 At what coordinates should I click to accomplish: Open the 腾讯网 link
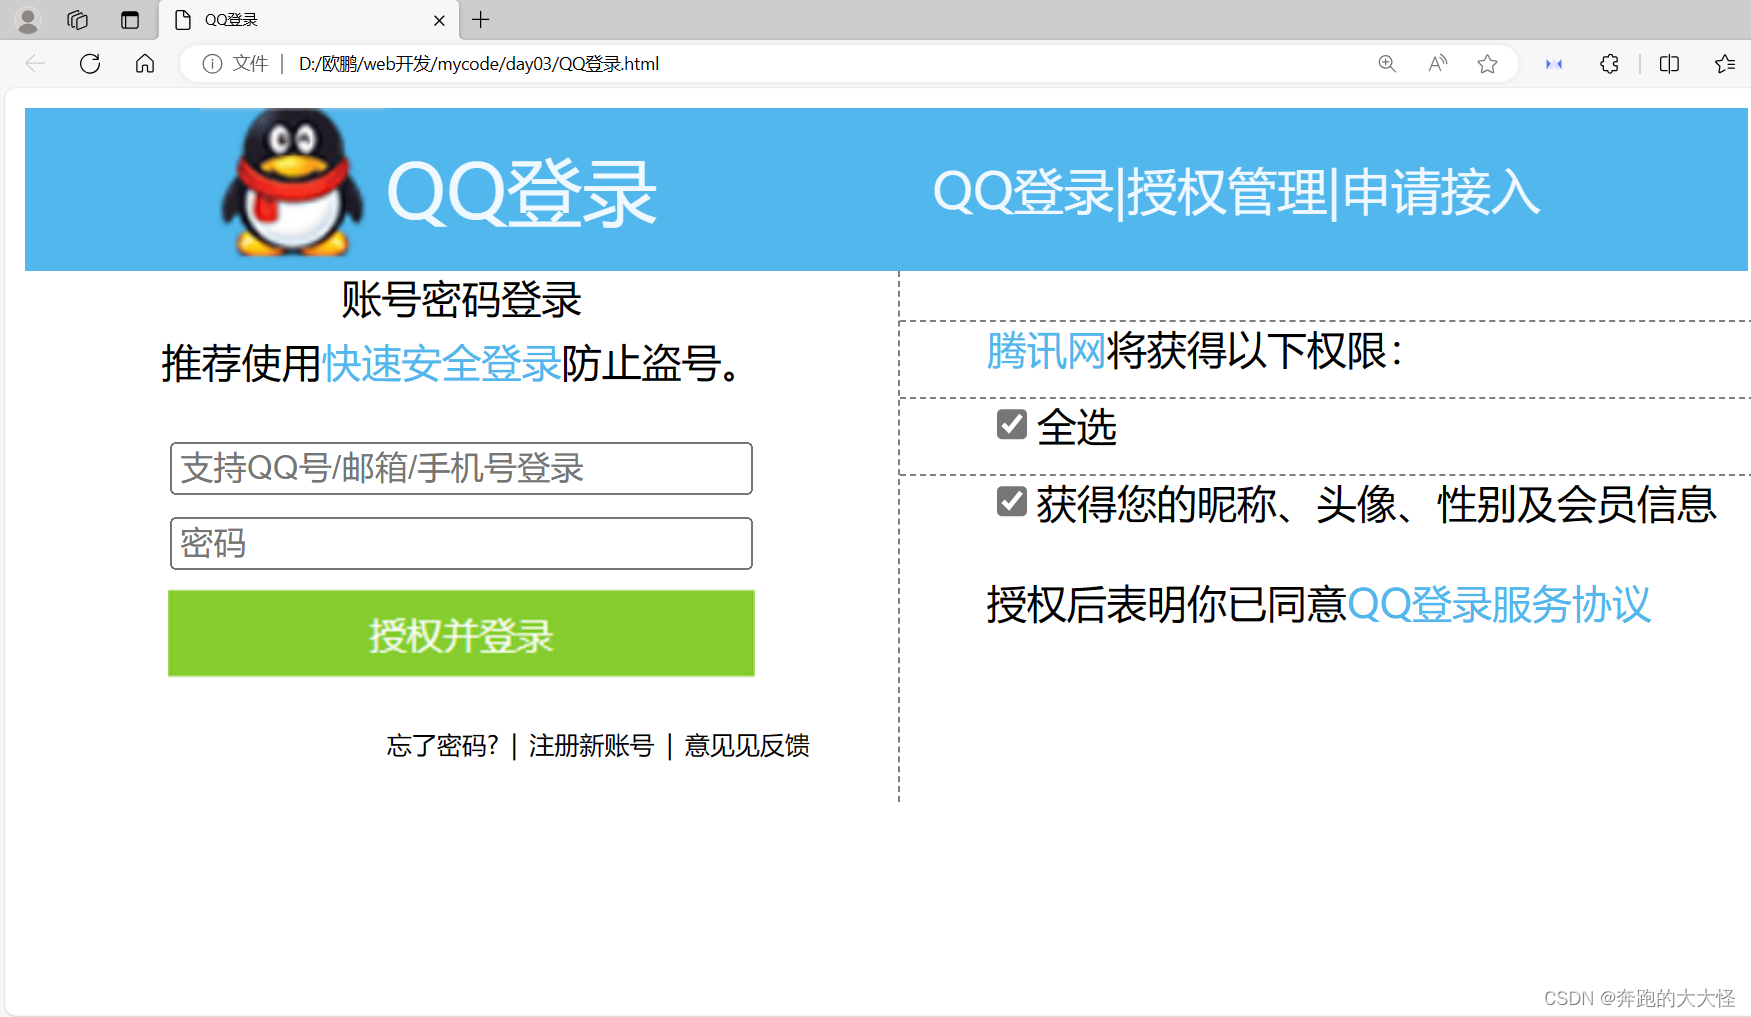pyautogui.click(x=1046, y=351)
